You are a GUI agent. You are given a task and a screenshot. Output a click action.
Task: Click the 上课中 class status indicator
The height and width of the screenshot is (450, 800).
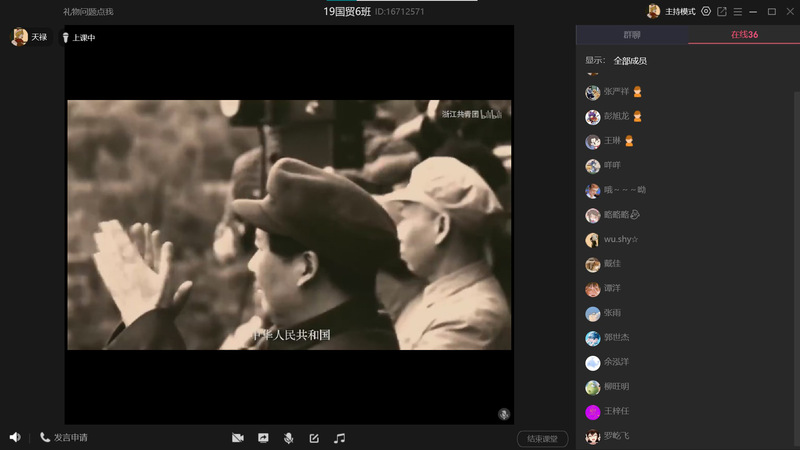click(79, 37)
